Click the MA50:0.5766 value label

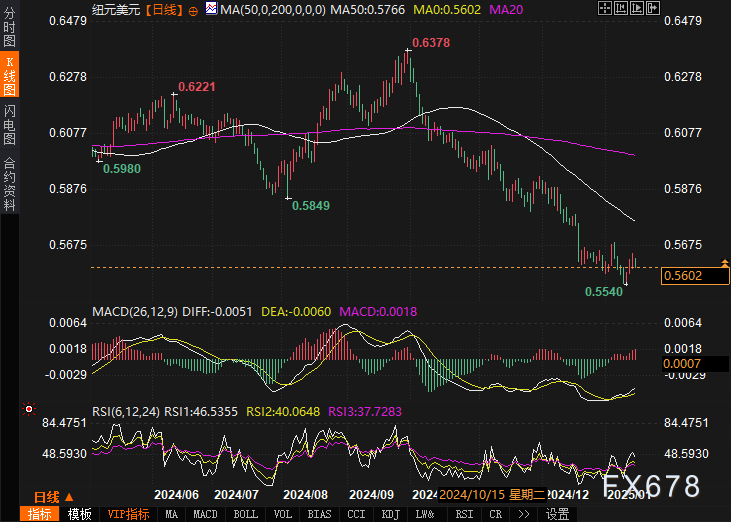[x=367, y=10]
